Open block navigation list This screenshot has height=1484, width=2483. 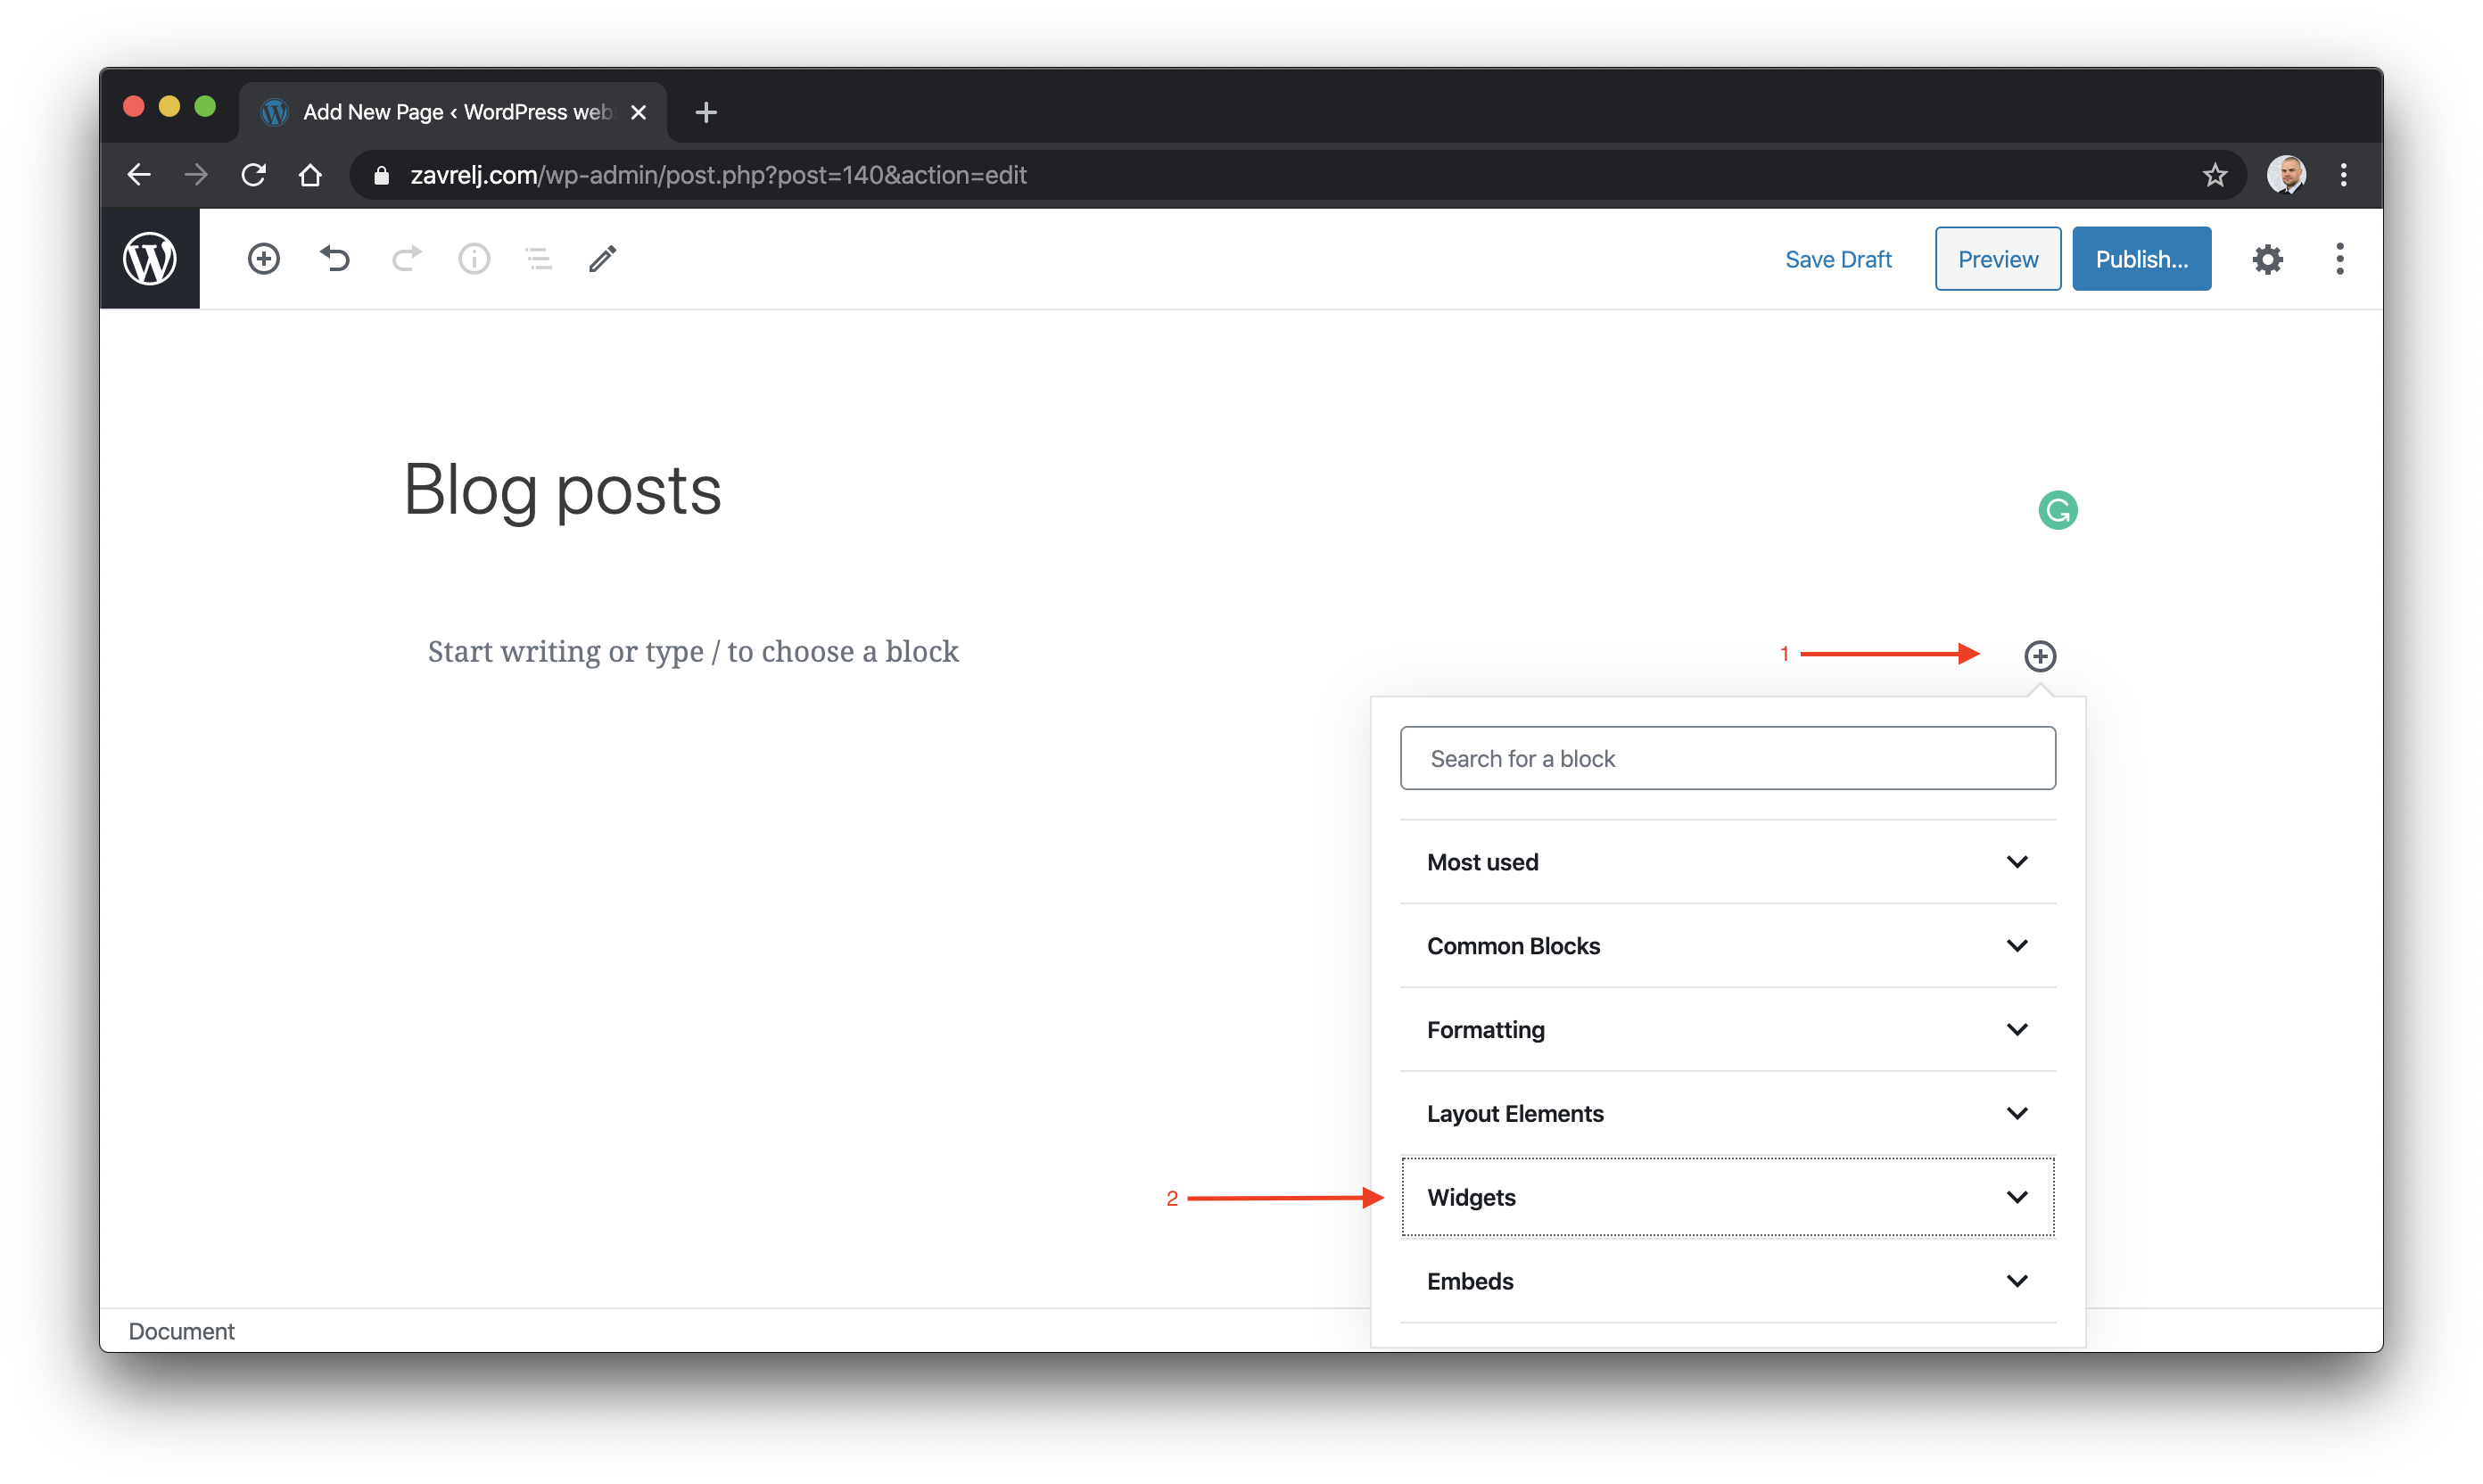tap(539, 259)
